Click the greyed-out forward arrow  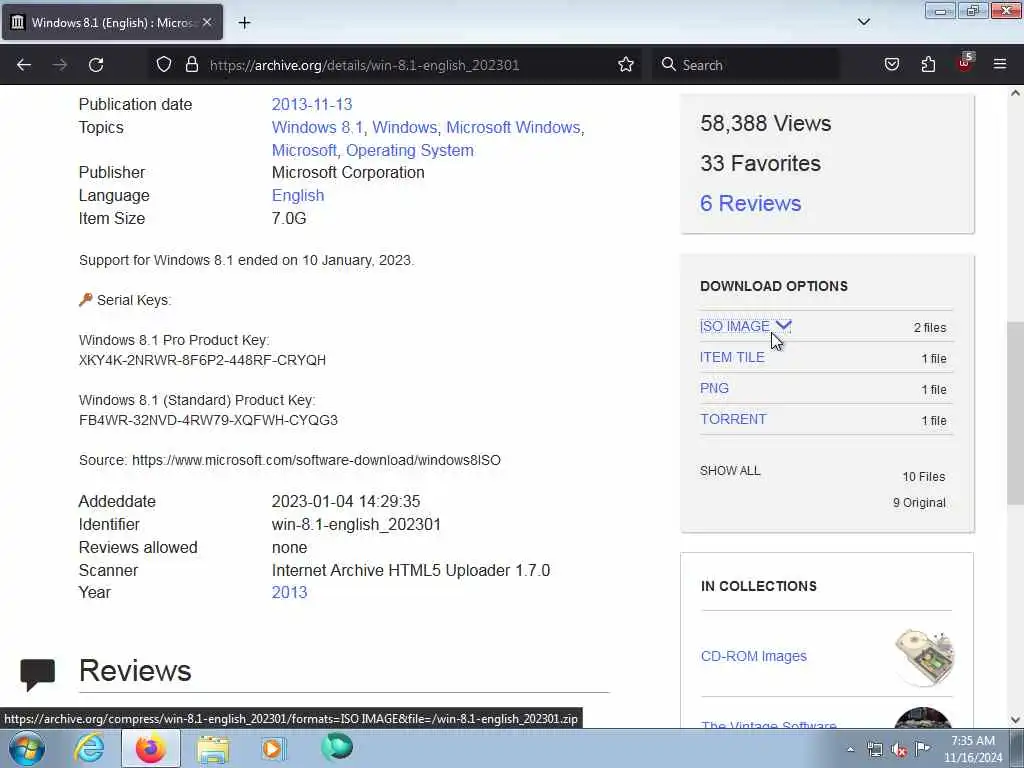(x=59, y=65)
